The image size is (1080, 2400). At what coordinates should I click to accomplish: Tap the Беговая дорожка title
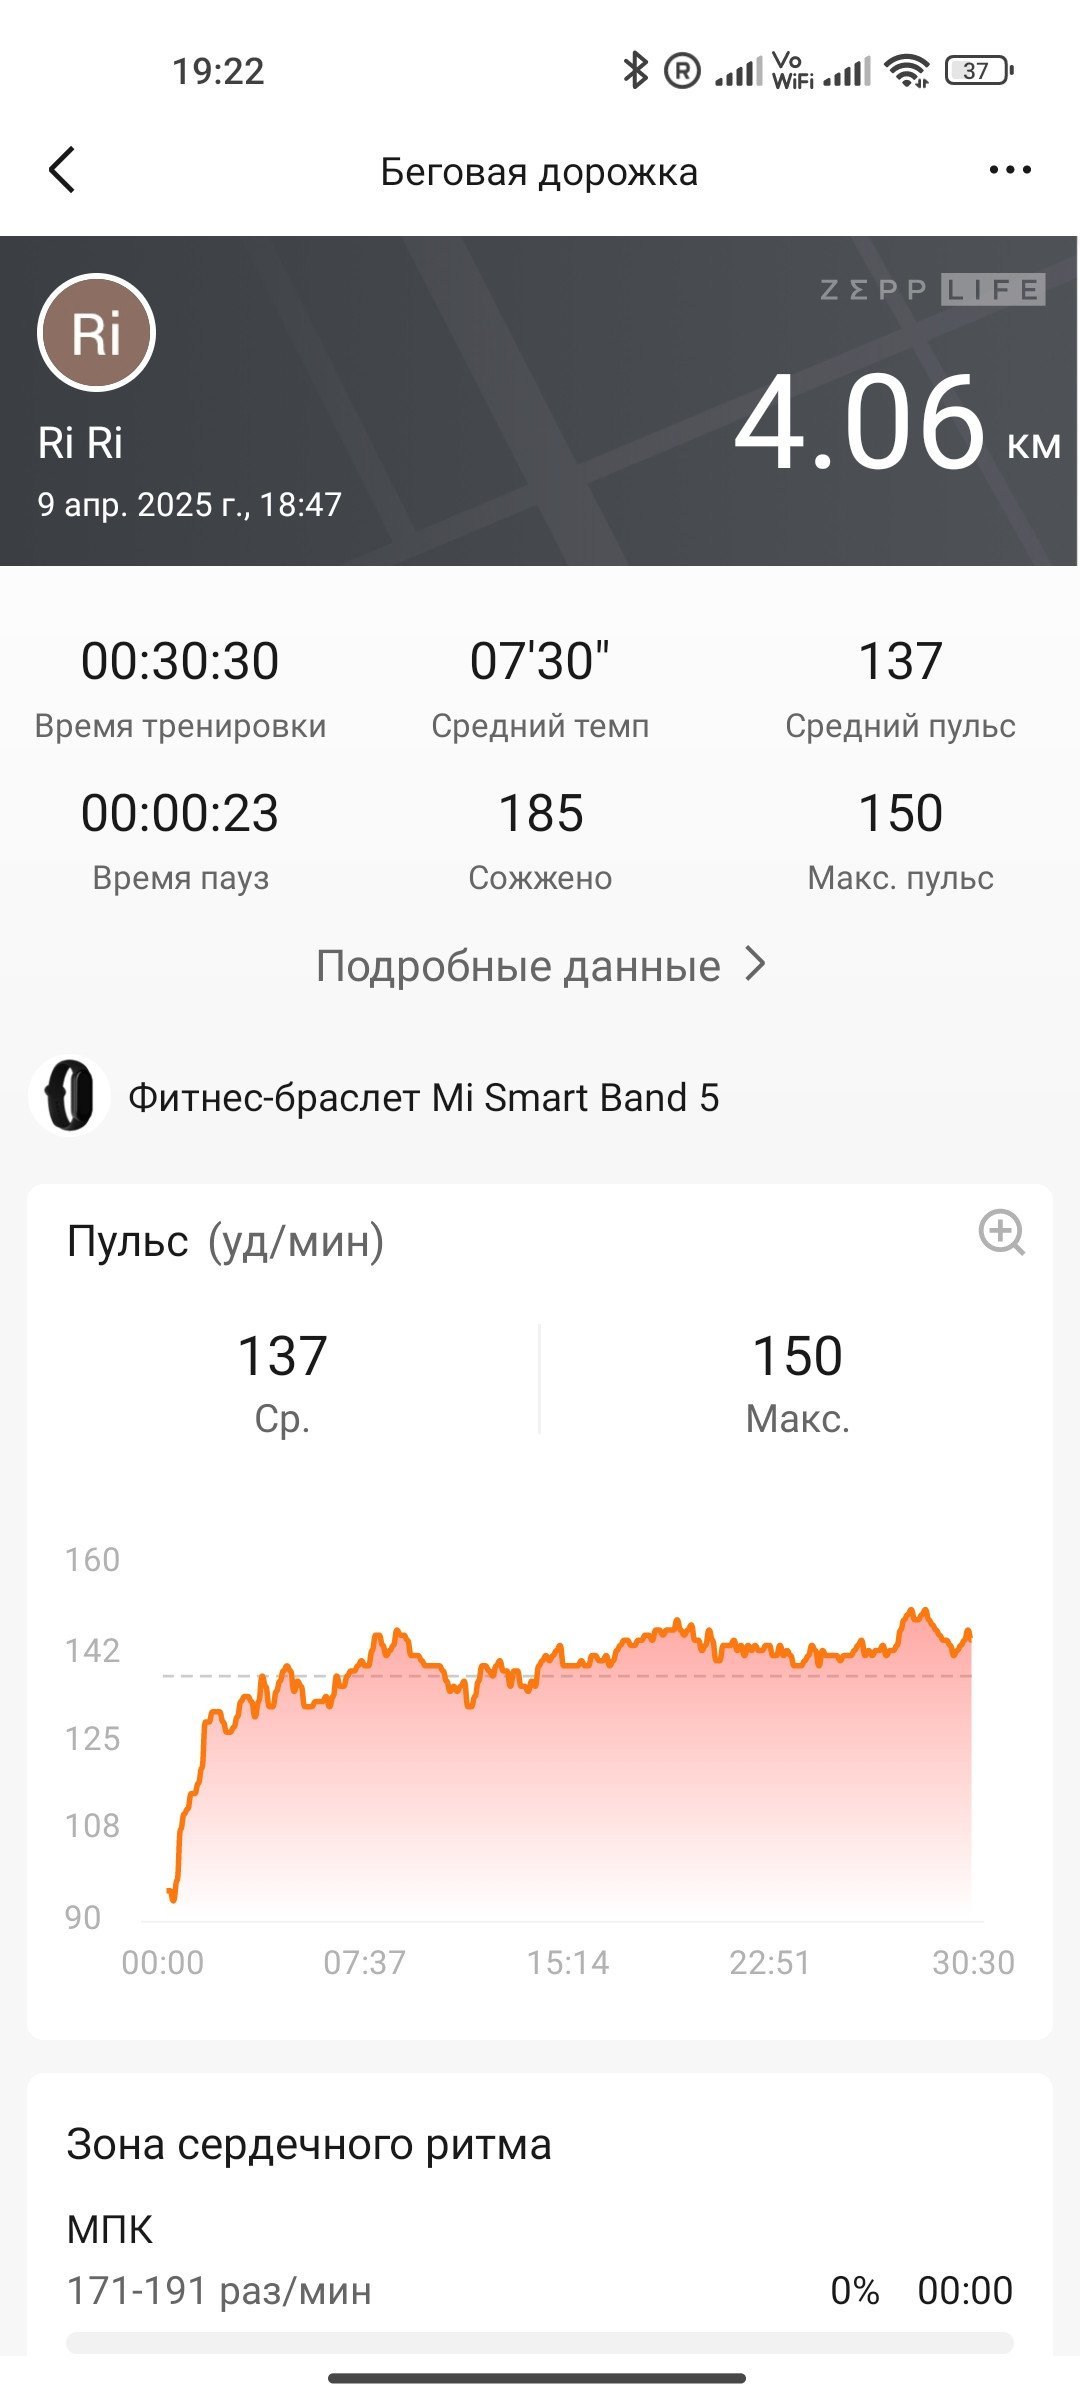click(x=539, y=172)
